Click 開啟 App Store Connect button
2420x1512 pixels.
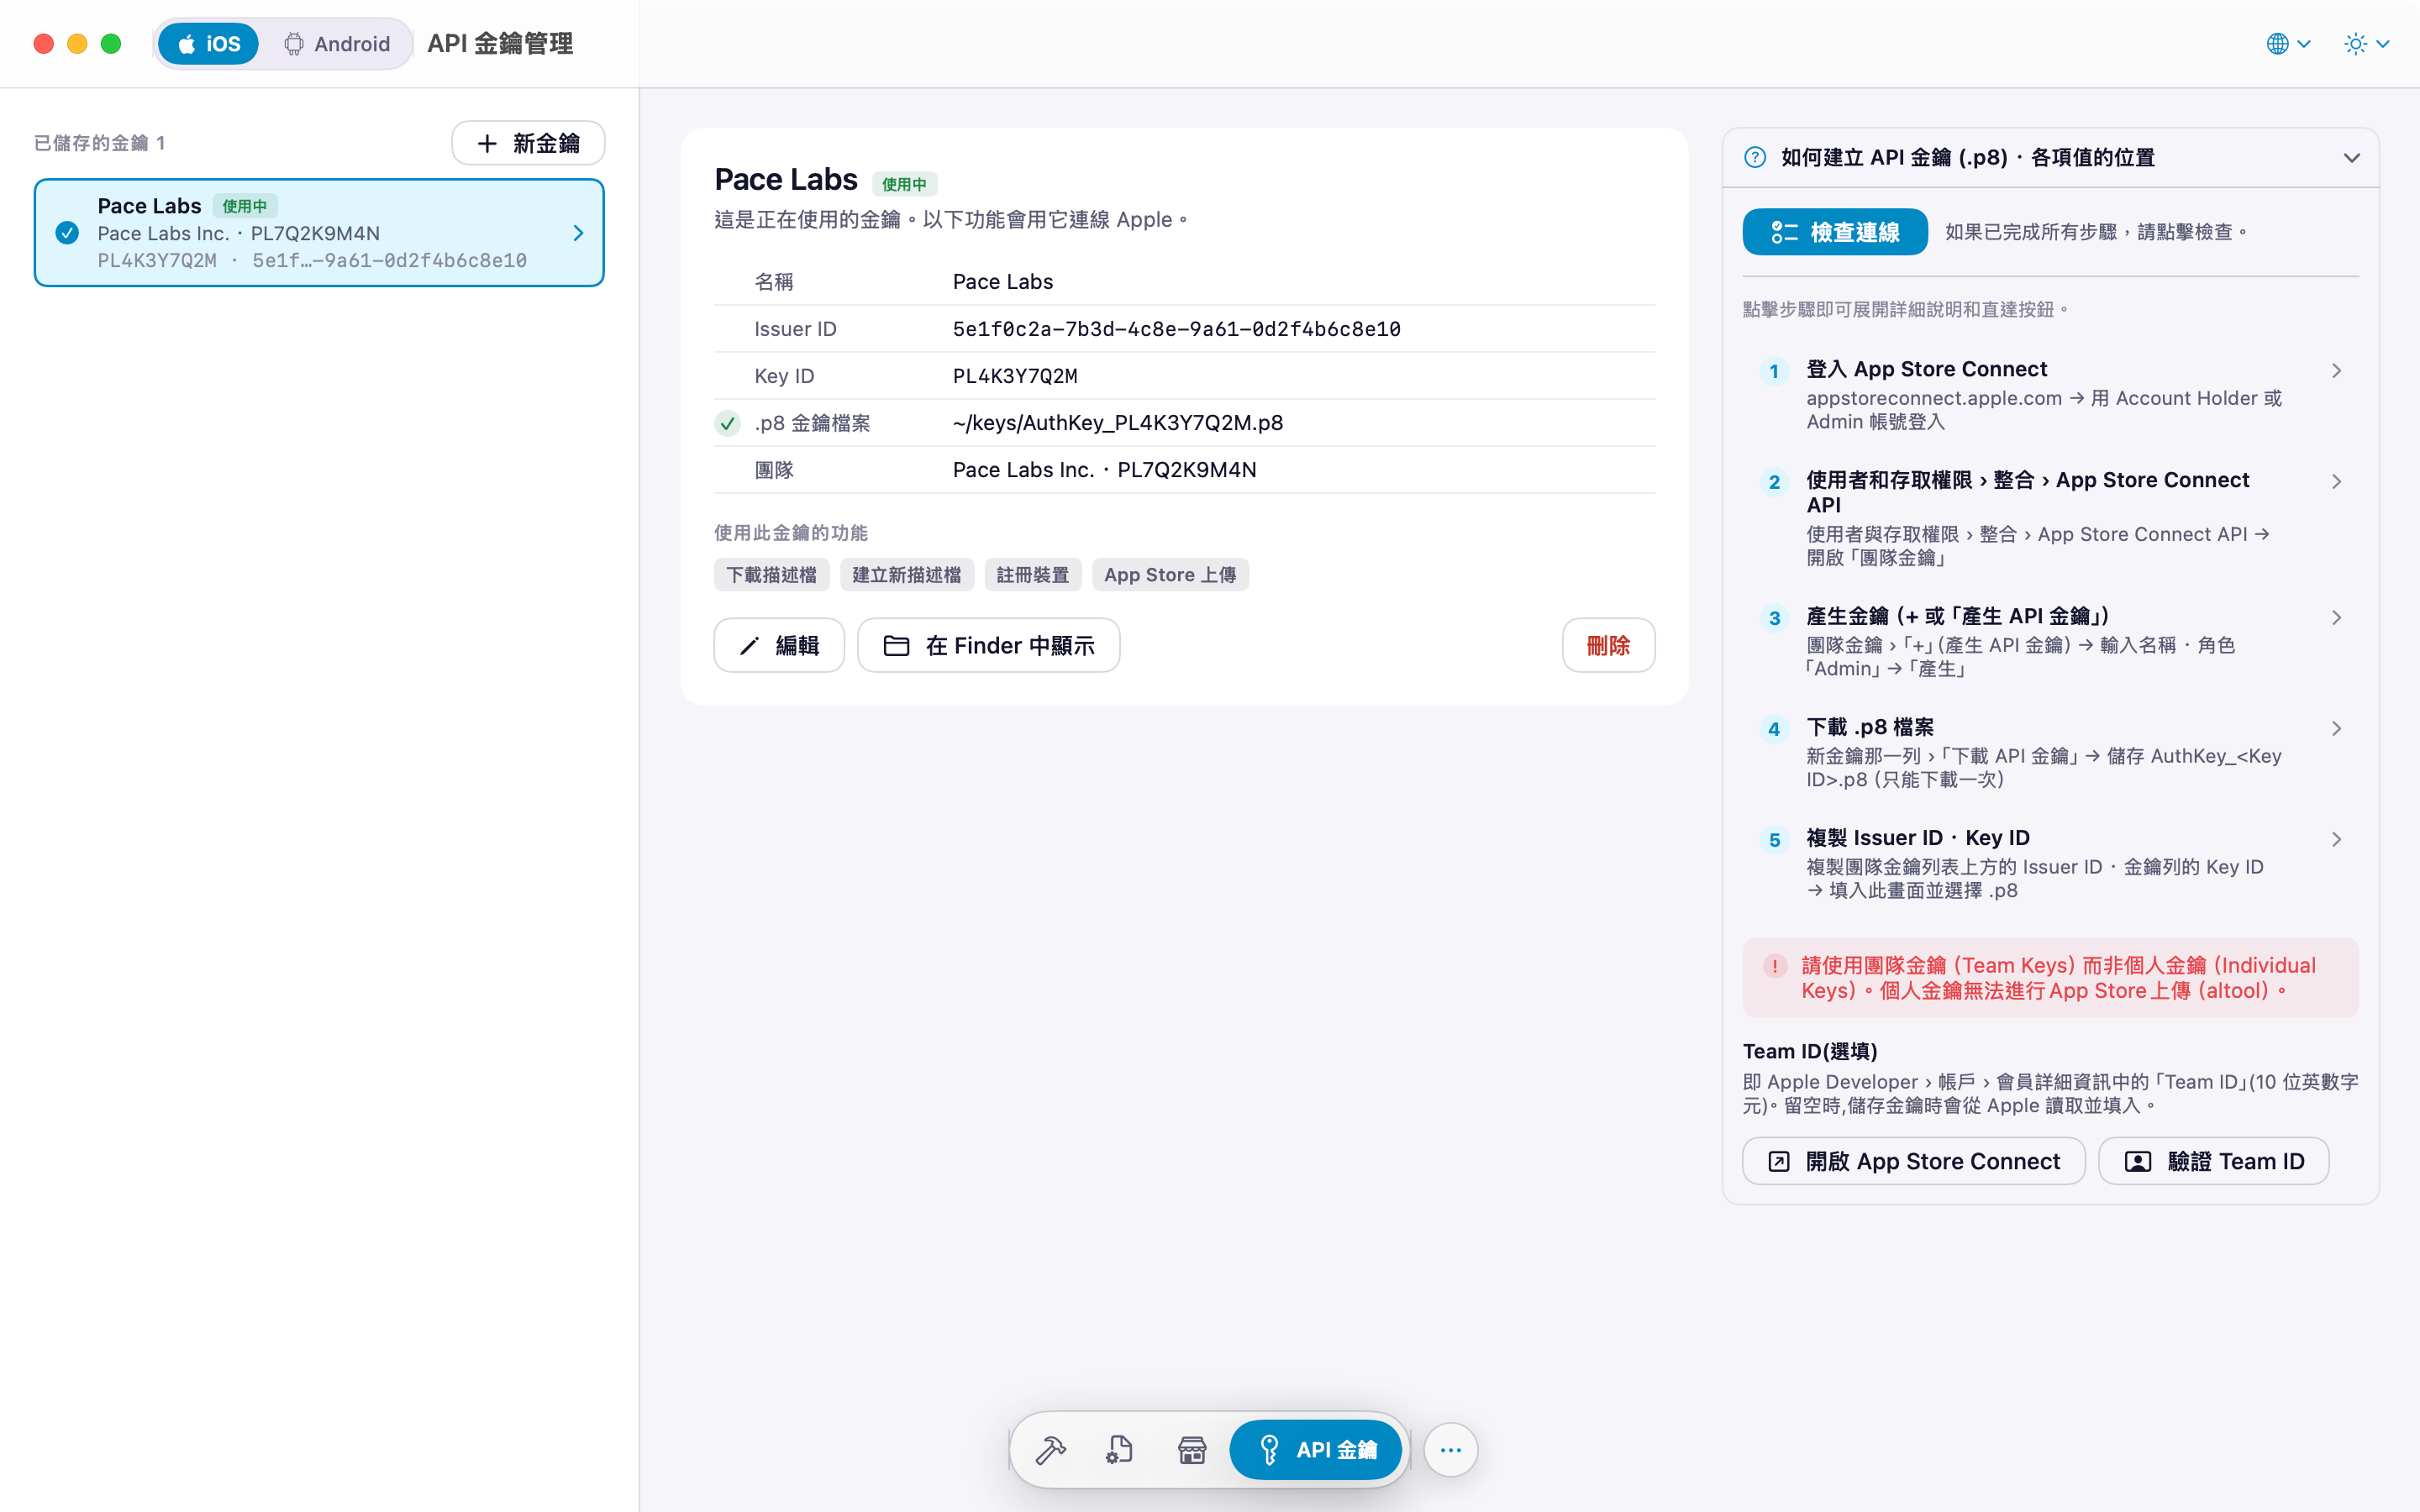tap(1913, 1161)
